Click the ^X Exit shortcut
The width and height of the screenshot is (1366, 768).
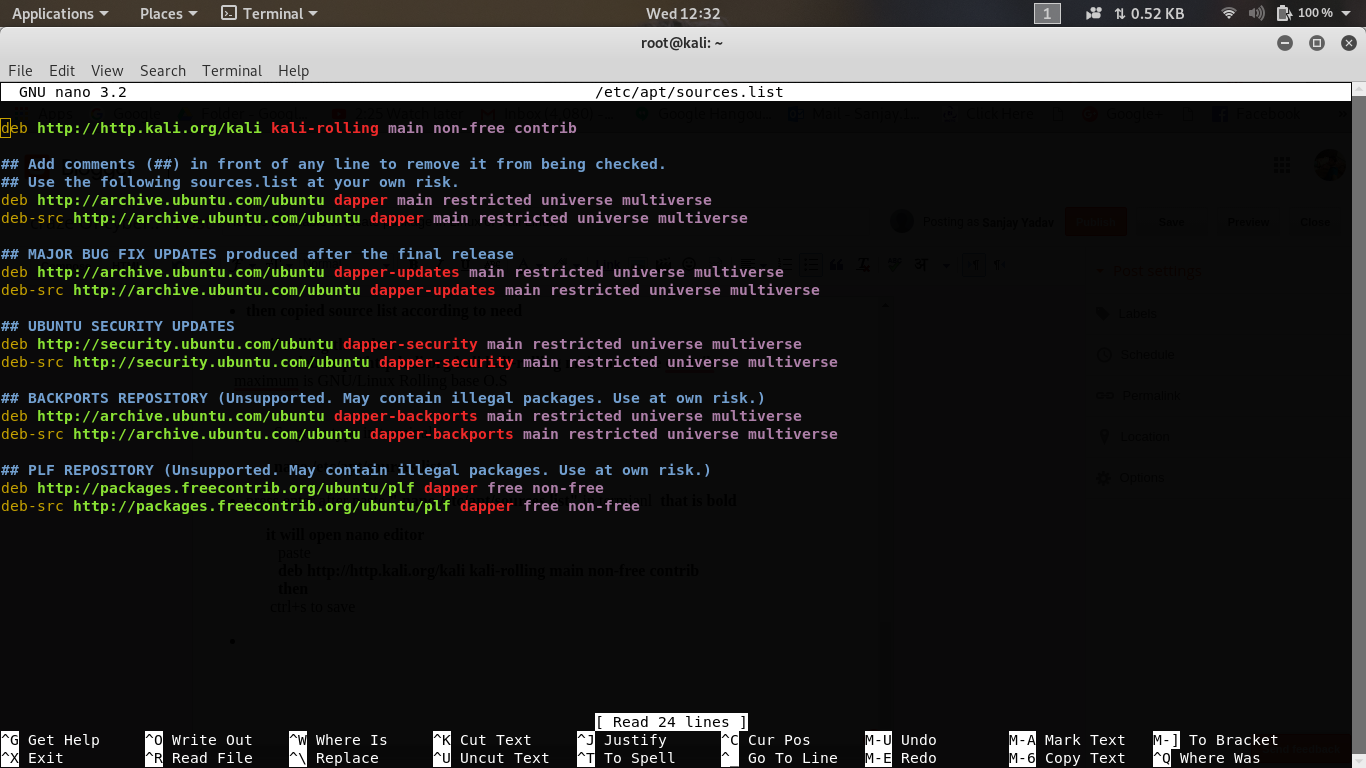click(x=33, y=758)
